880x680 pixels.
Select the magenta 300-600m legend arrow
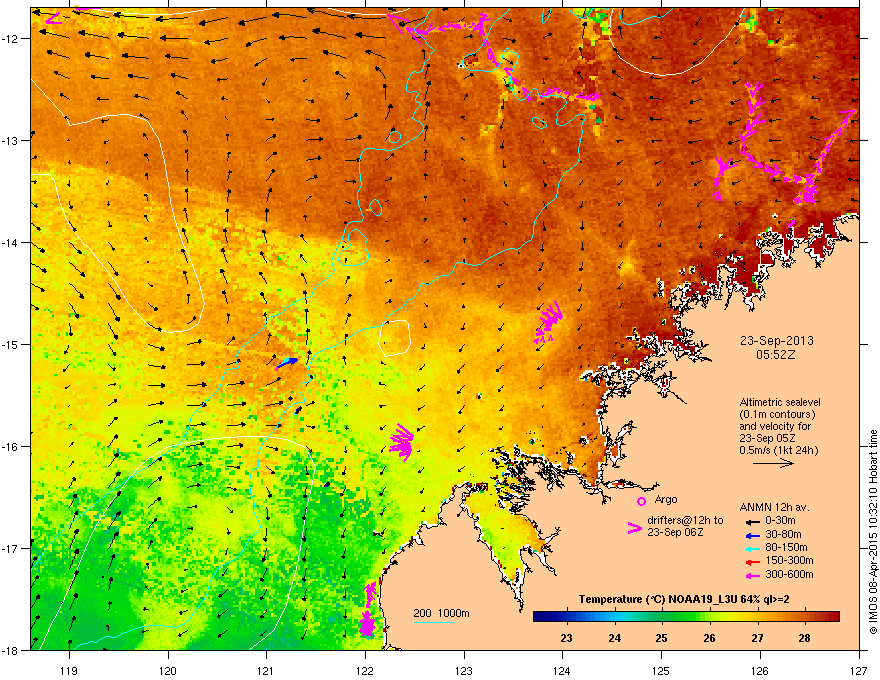point(752,576)
